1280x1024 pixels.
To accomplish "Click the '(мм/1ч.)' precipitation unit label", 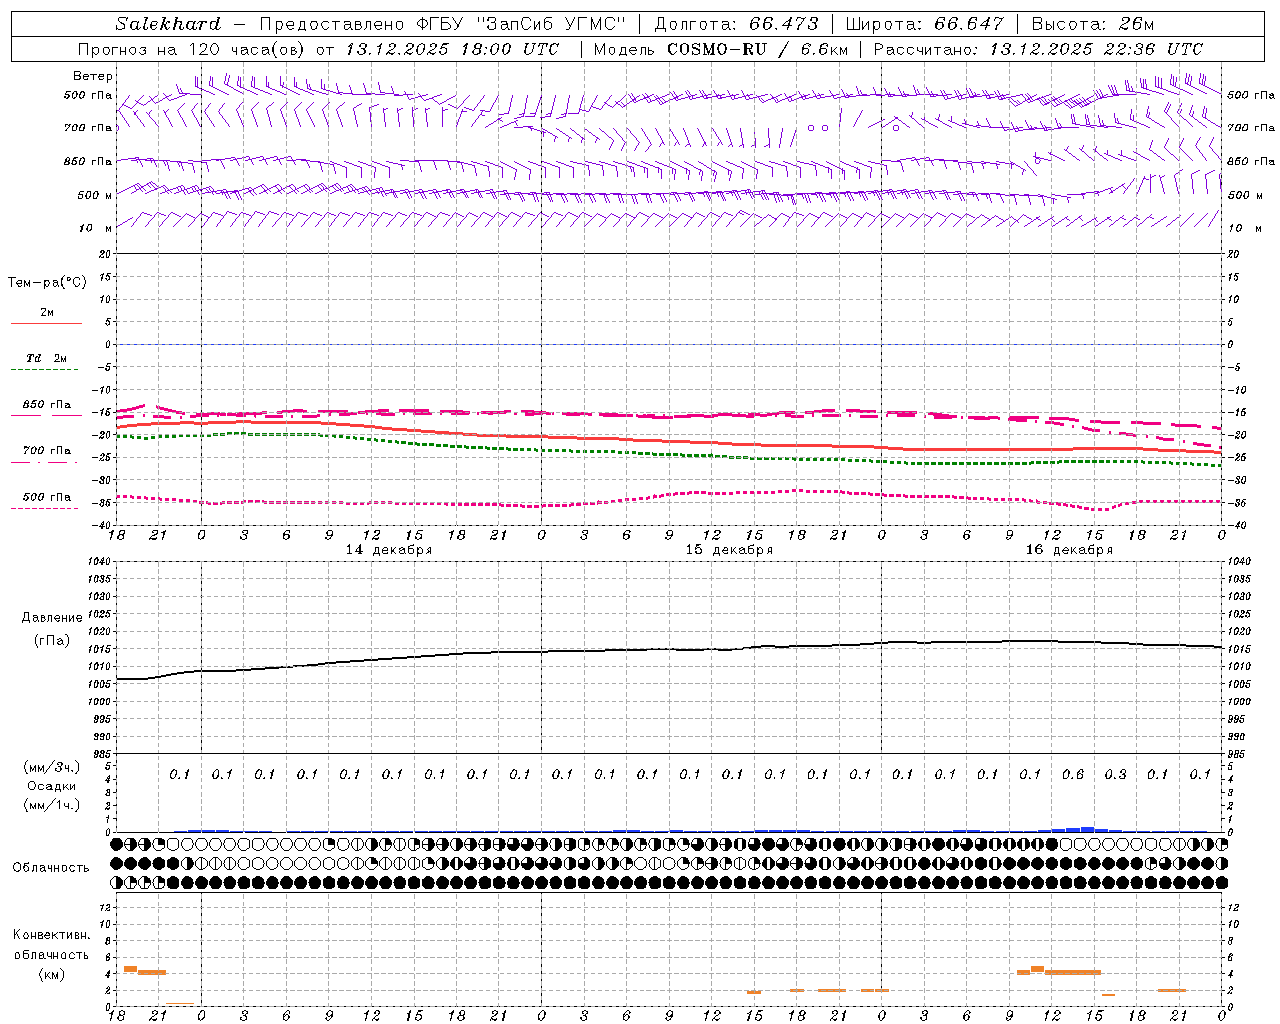I will [x=52, y=805].
